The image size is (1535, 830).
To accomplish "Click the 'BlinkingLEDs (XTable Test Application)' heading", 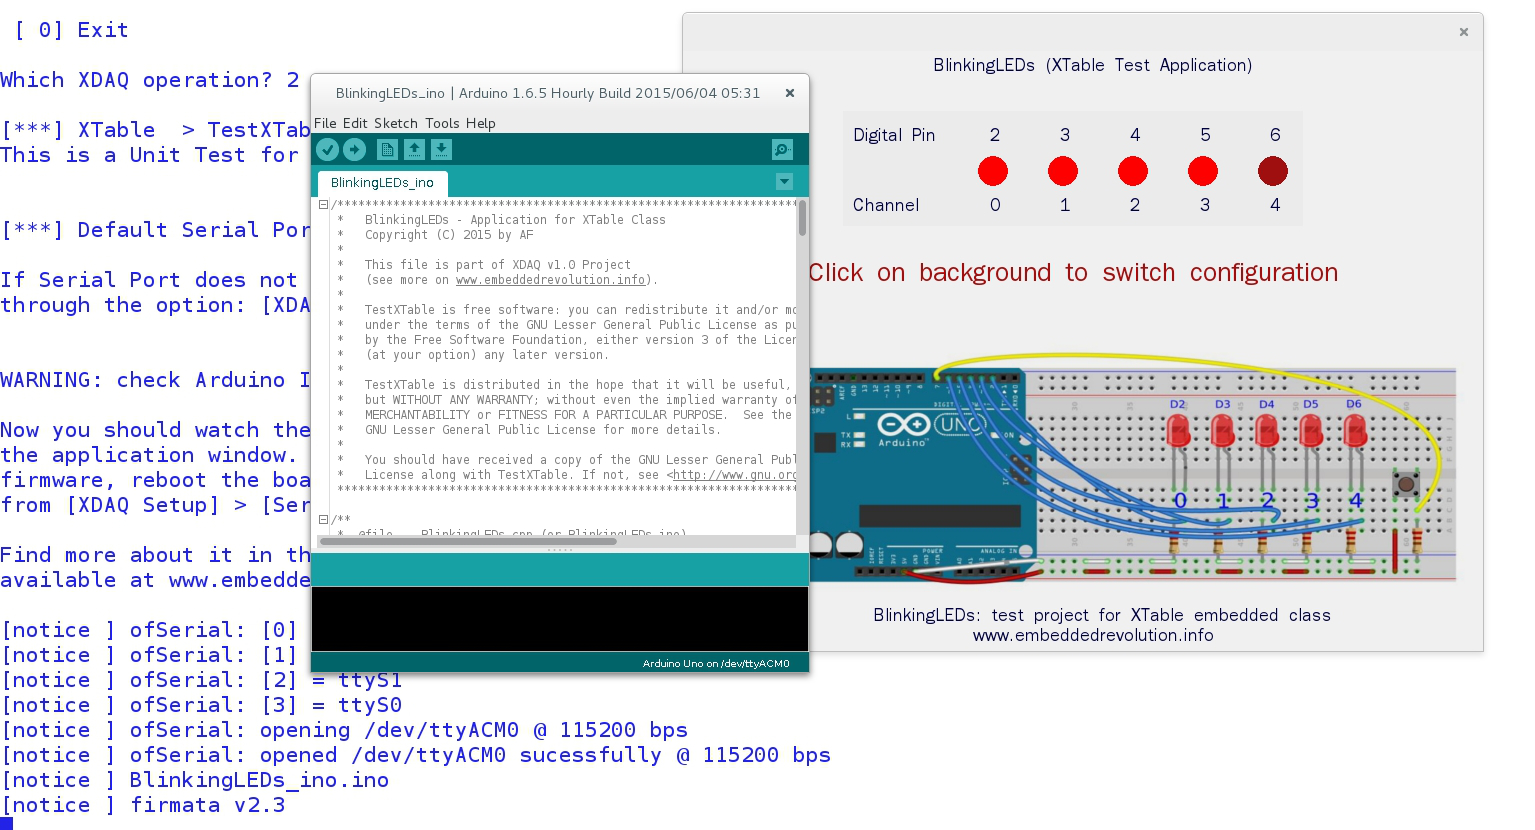I will coord(1093,65).
